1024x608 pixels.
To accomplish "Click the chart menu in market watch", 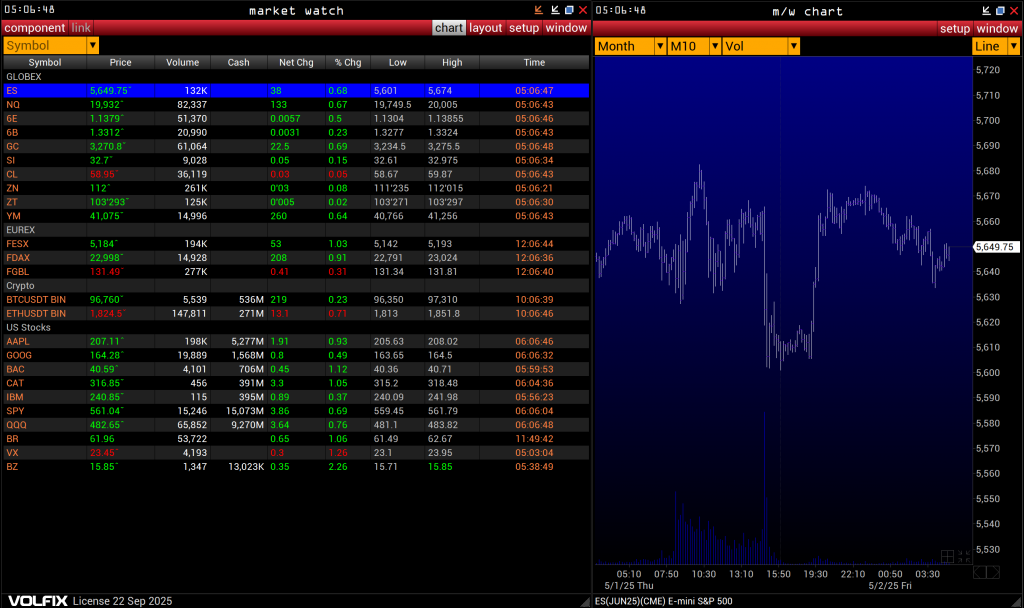I will (x=449, y=27).
